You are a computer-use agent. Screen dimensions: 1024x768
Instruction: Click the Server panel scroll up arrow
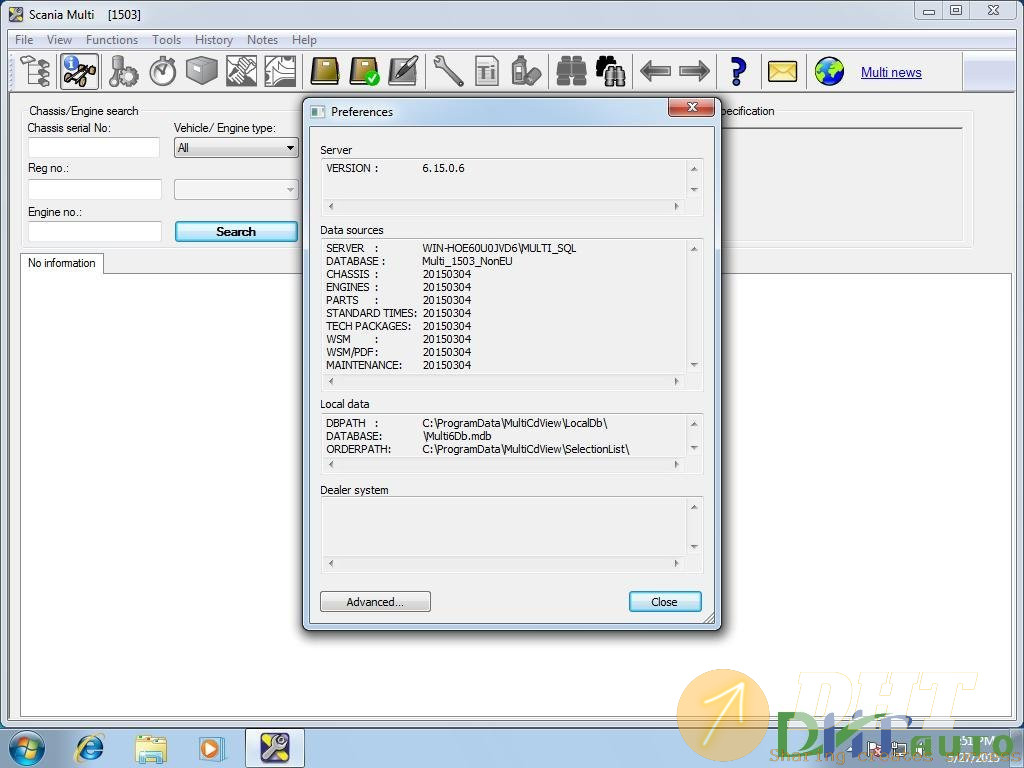click(x=694, y=169)
